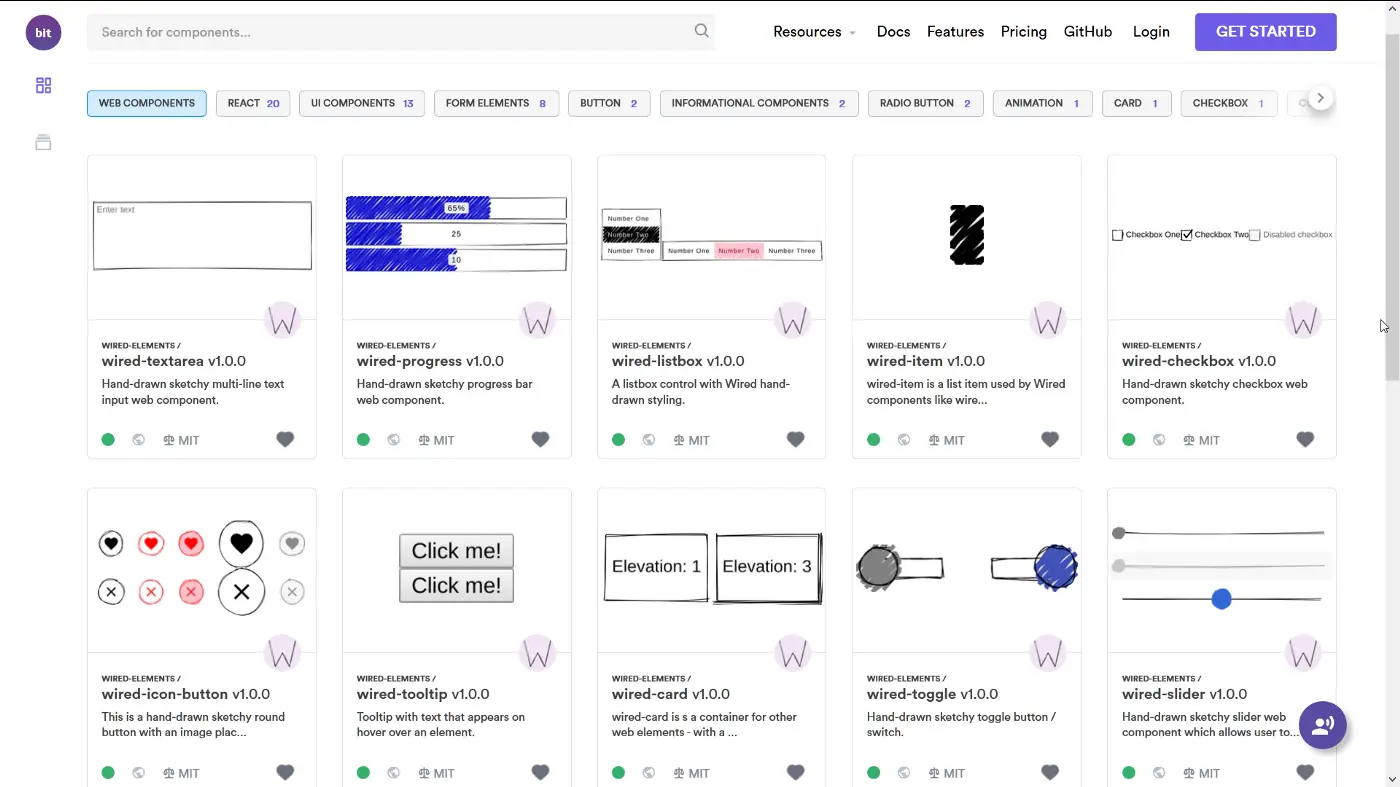This screenshot has height=787, width=1400.
Task: Click the blue slider knob preview
Action: [1221, 599]
